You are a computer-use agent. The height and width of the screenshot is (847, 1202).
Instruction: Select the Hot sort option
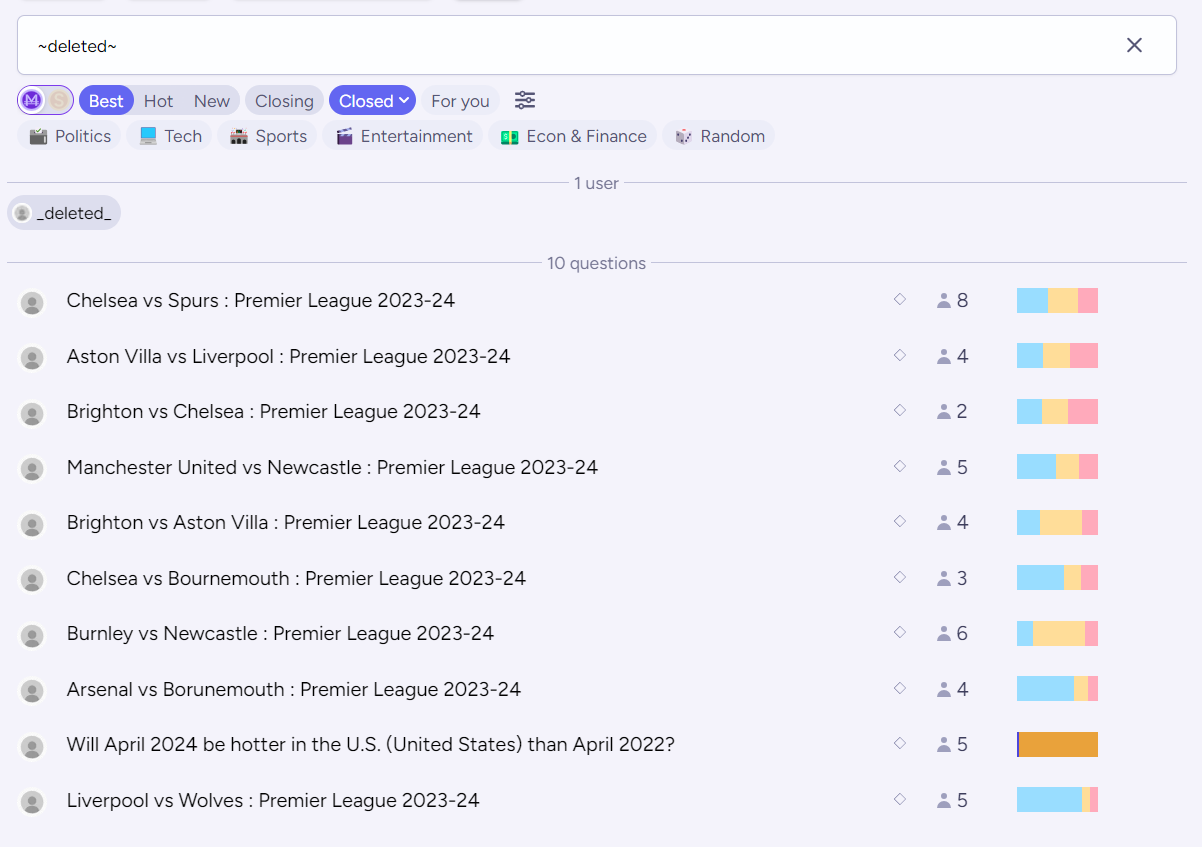coord(158,101)
